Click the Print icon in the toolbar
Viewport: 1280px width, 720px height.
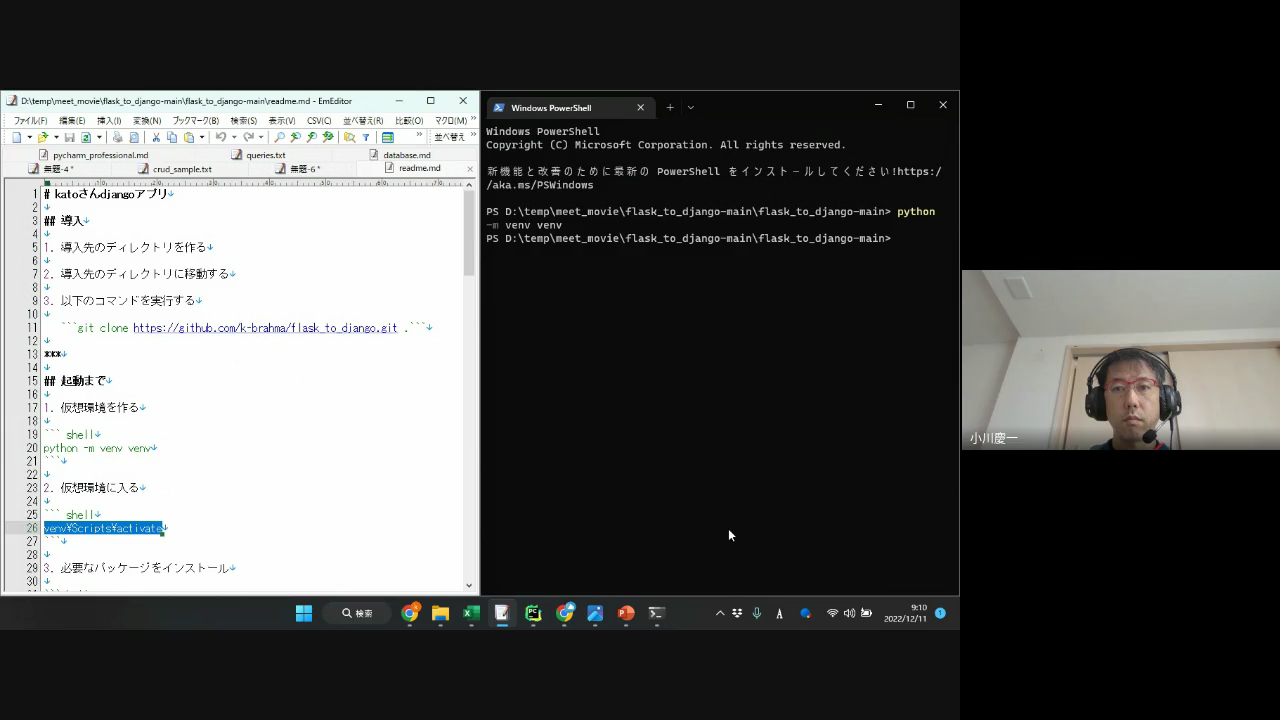point(117,137)
